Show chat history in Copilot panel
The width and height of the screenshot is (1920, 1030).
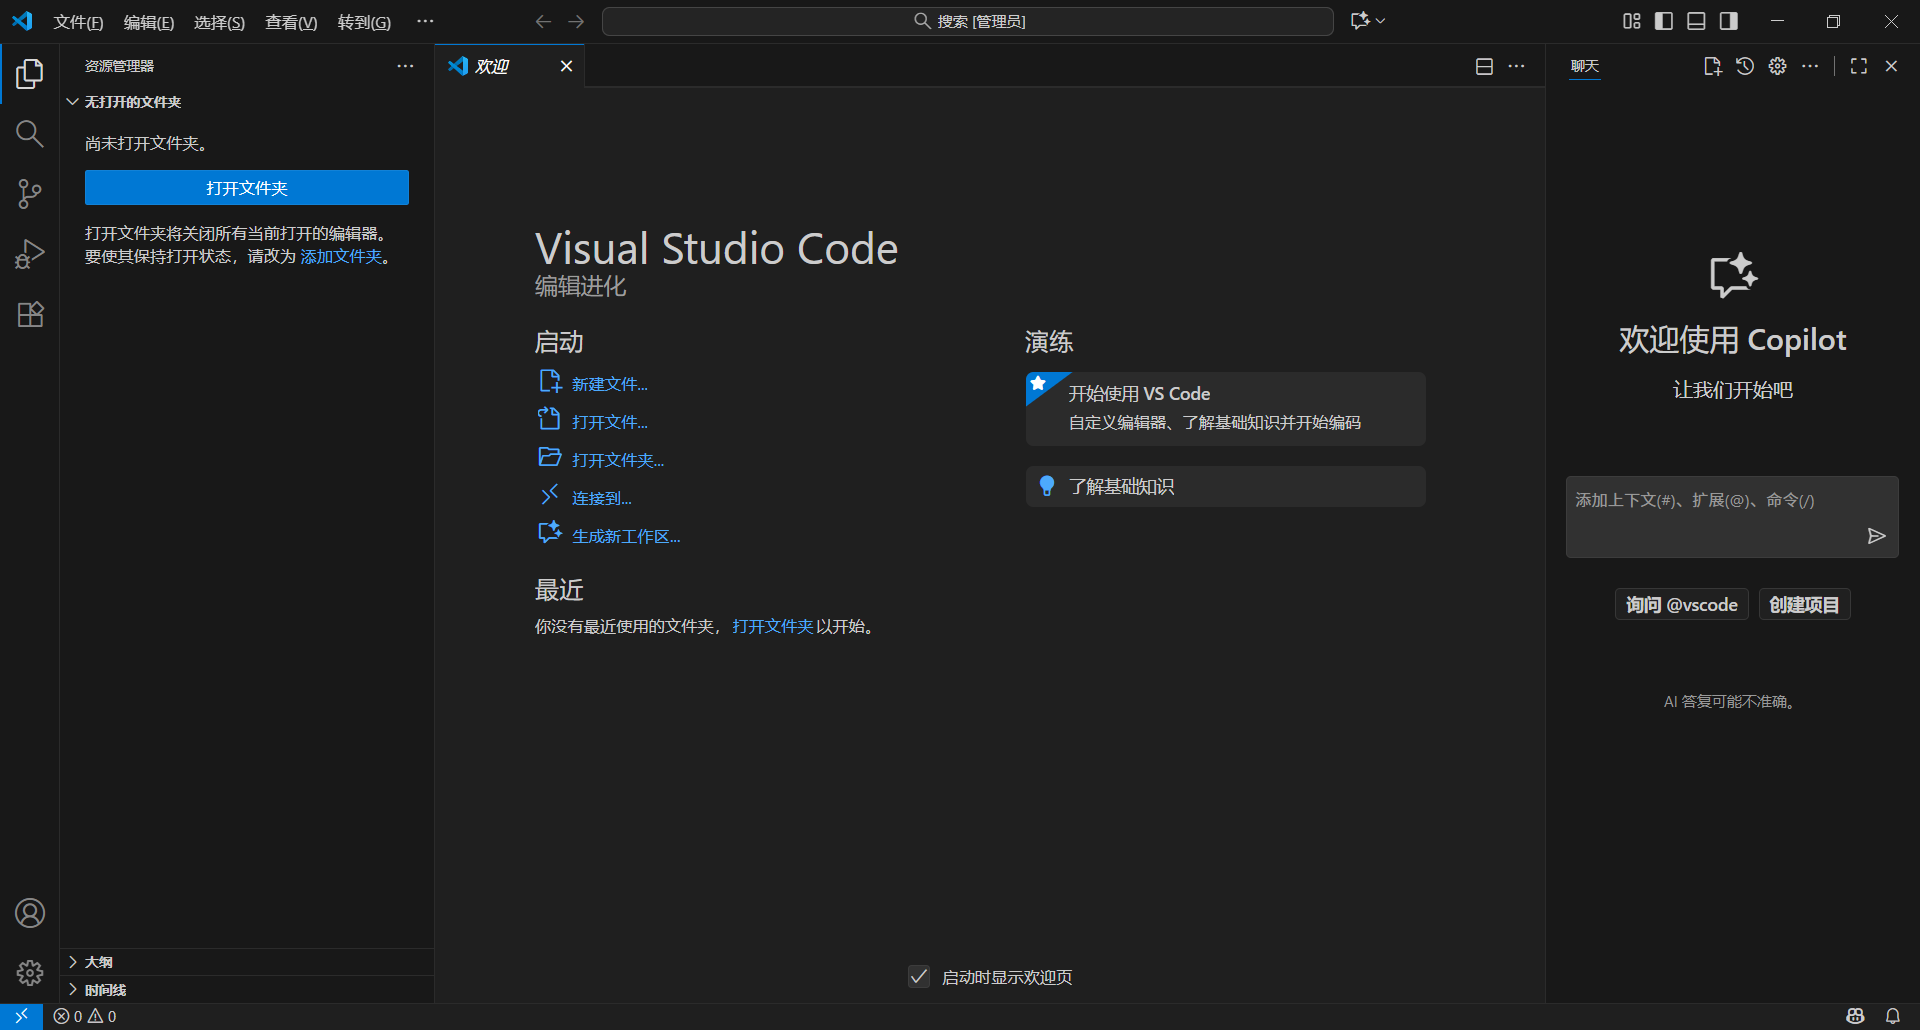click(1745, 66)
